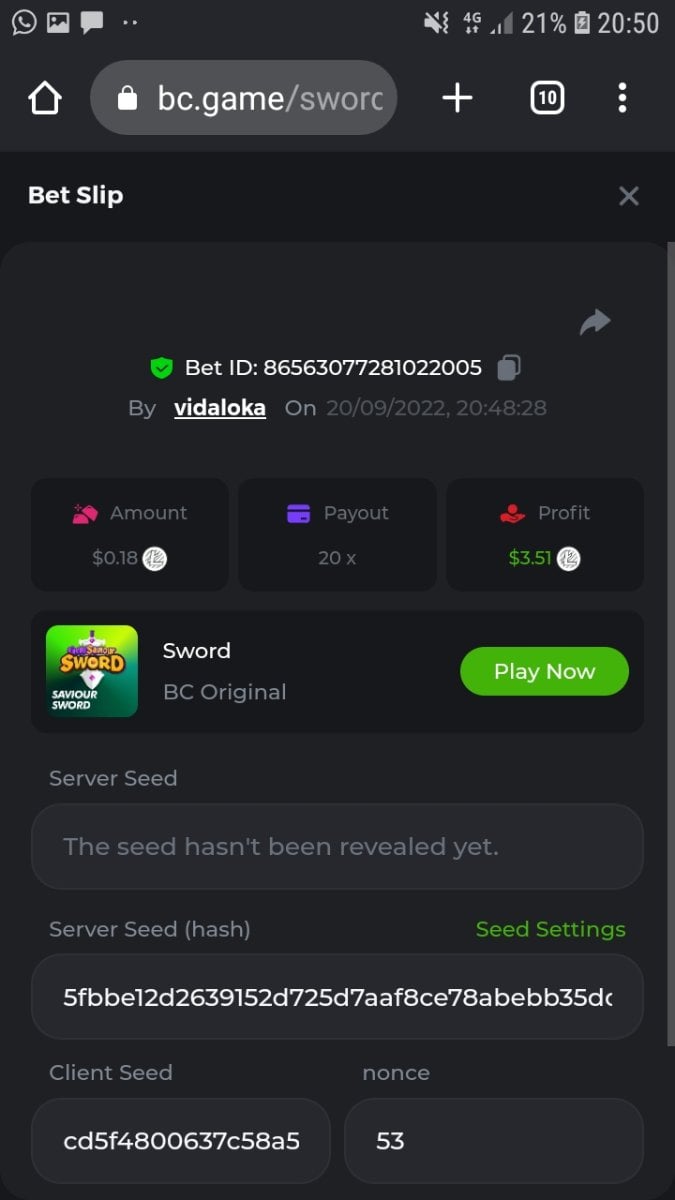The width and height of the screenshot is (675, 1200).
Task: Open a new browser tab with plus icon
Action: pyautogui.click(x=457, y=98)
